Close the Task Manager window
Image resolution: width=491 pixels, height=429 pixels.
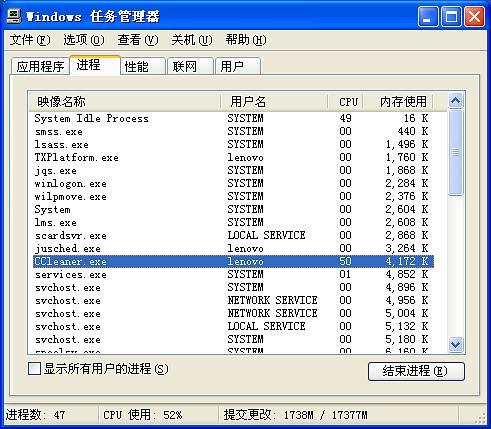tap(474, 16)
